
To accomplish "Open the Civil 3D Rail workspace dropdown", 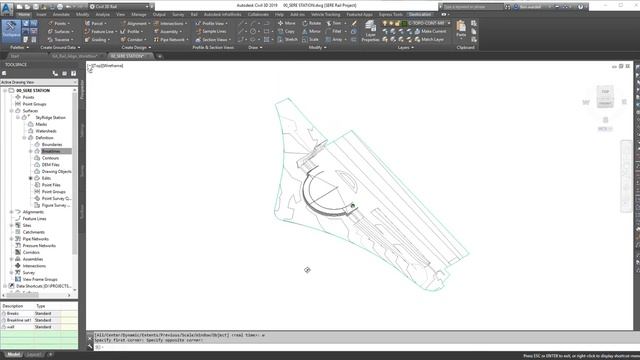I will (120, 7).
